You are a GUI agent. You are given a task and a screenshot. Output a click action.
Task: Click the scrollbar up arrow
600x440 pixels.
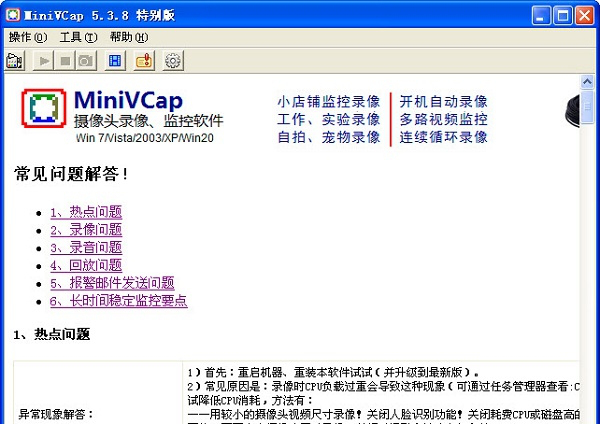[x=587, y=81]
